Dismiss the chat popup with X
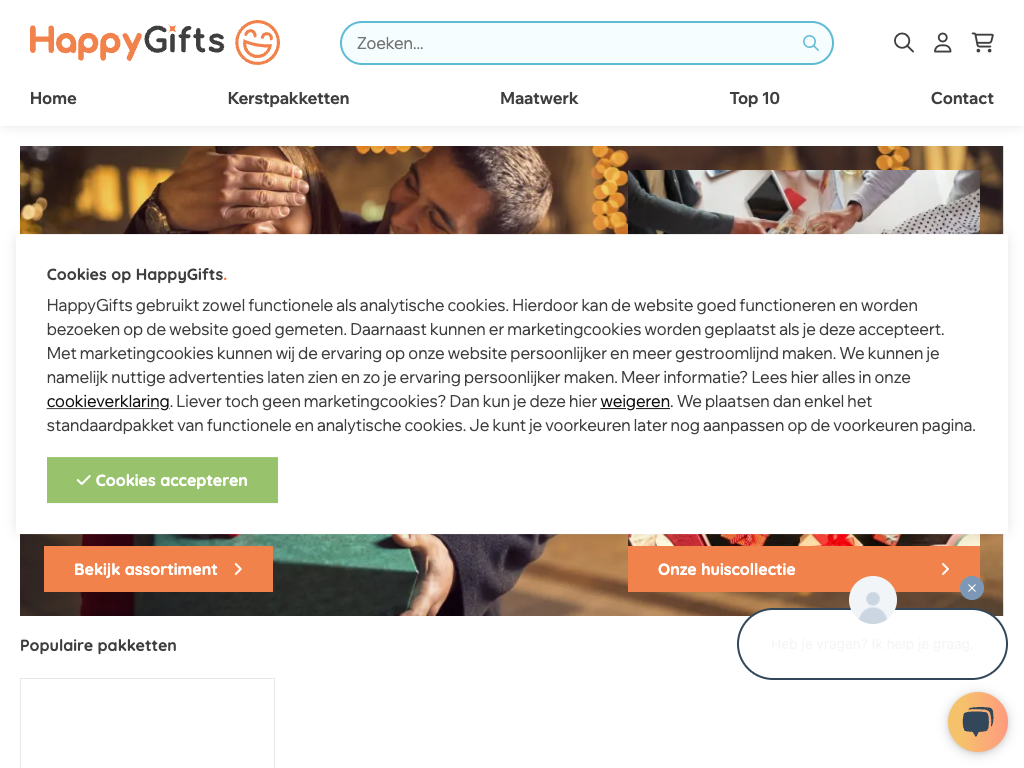Image resolution: width=1024 pixels, height=768 pixels. pyautogui.click(x=972, y=588)
